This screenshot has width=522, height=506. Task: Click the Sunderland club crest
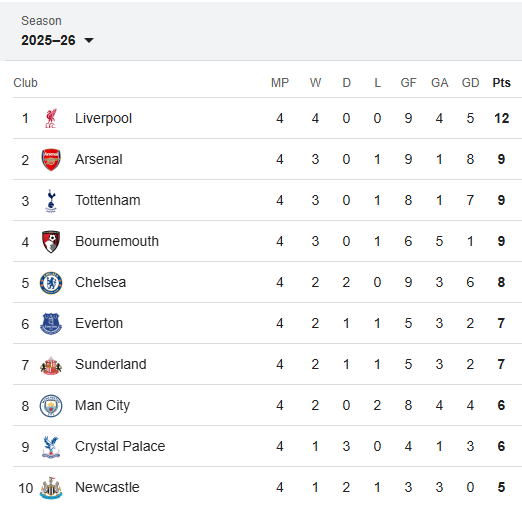coord(51,365)
